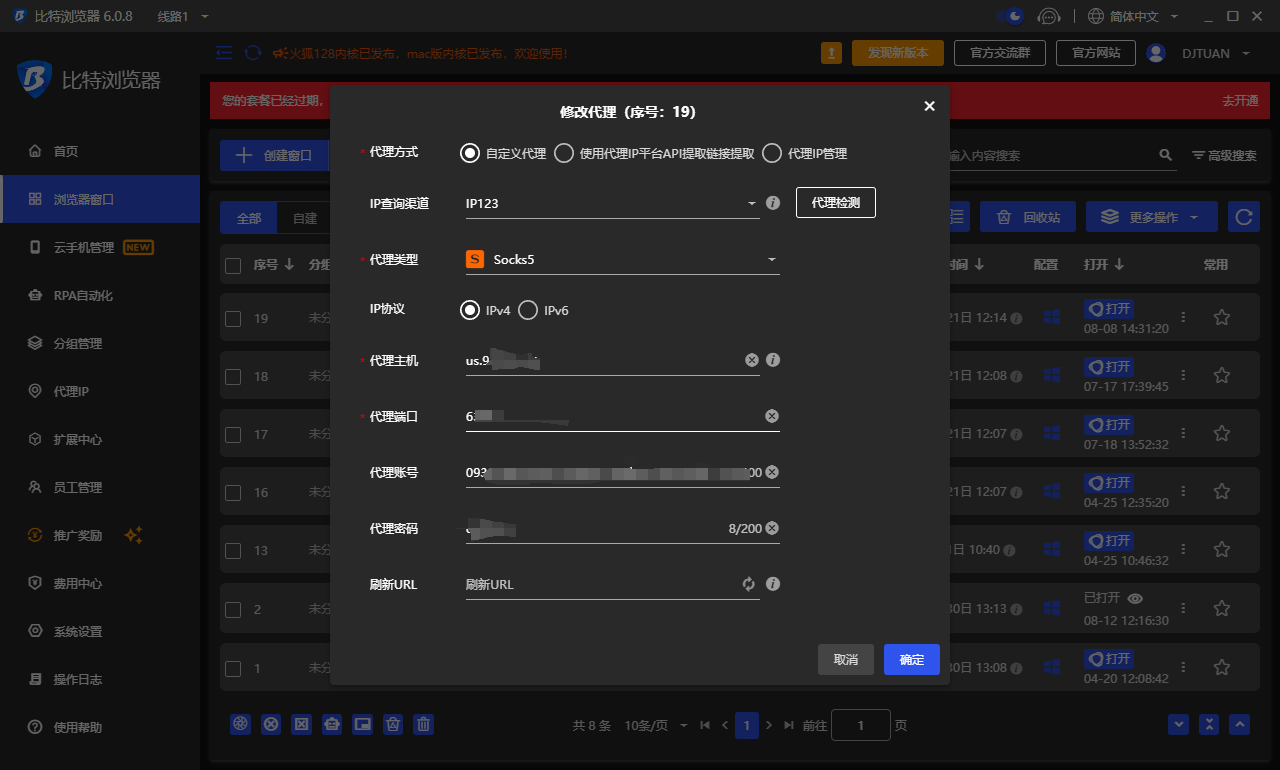Collapse the sidebar menu icon
The height and width of the screenshot is (770, 1280).
point(224,52)
